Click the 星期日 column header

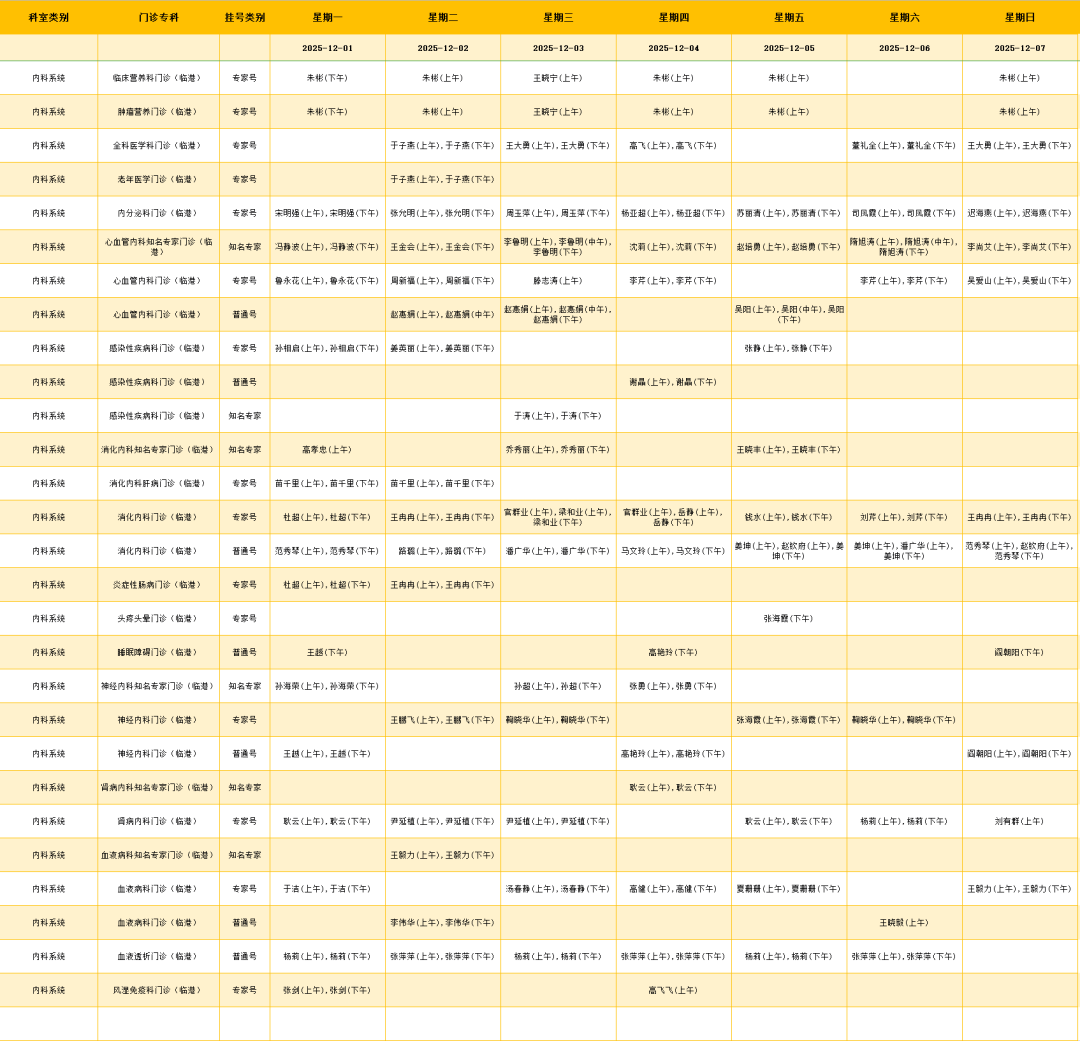tap(1019, 17)
